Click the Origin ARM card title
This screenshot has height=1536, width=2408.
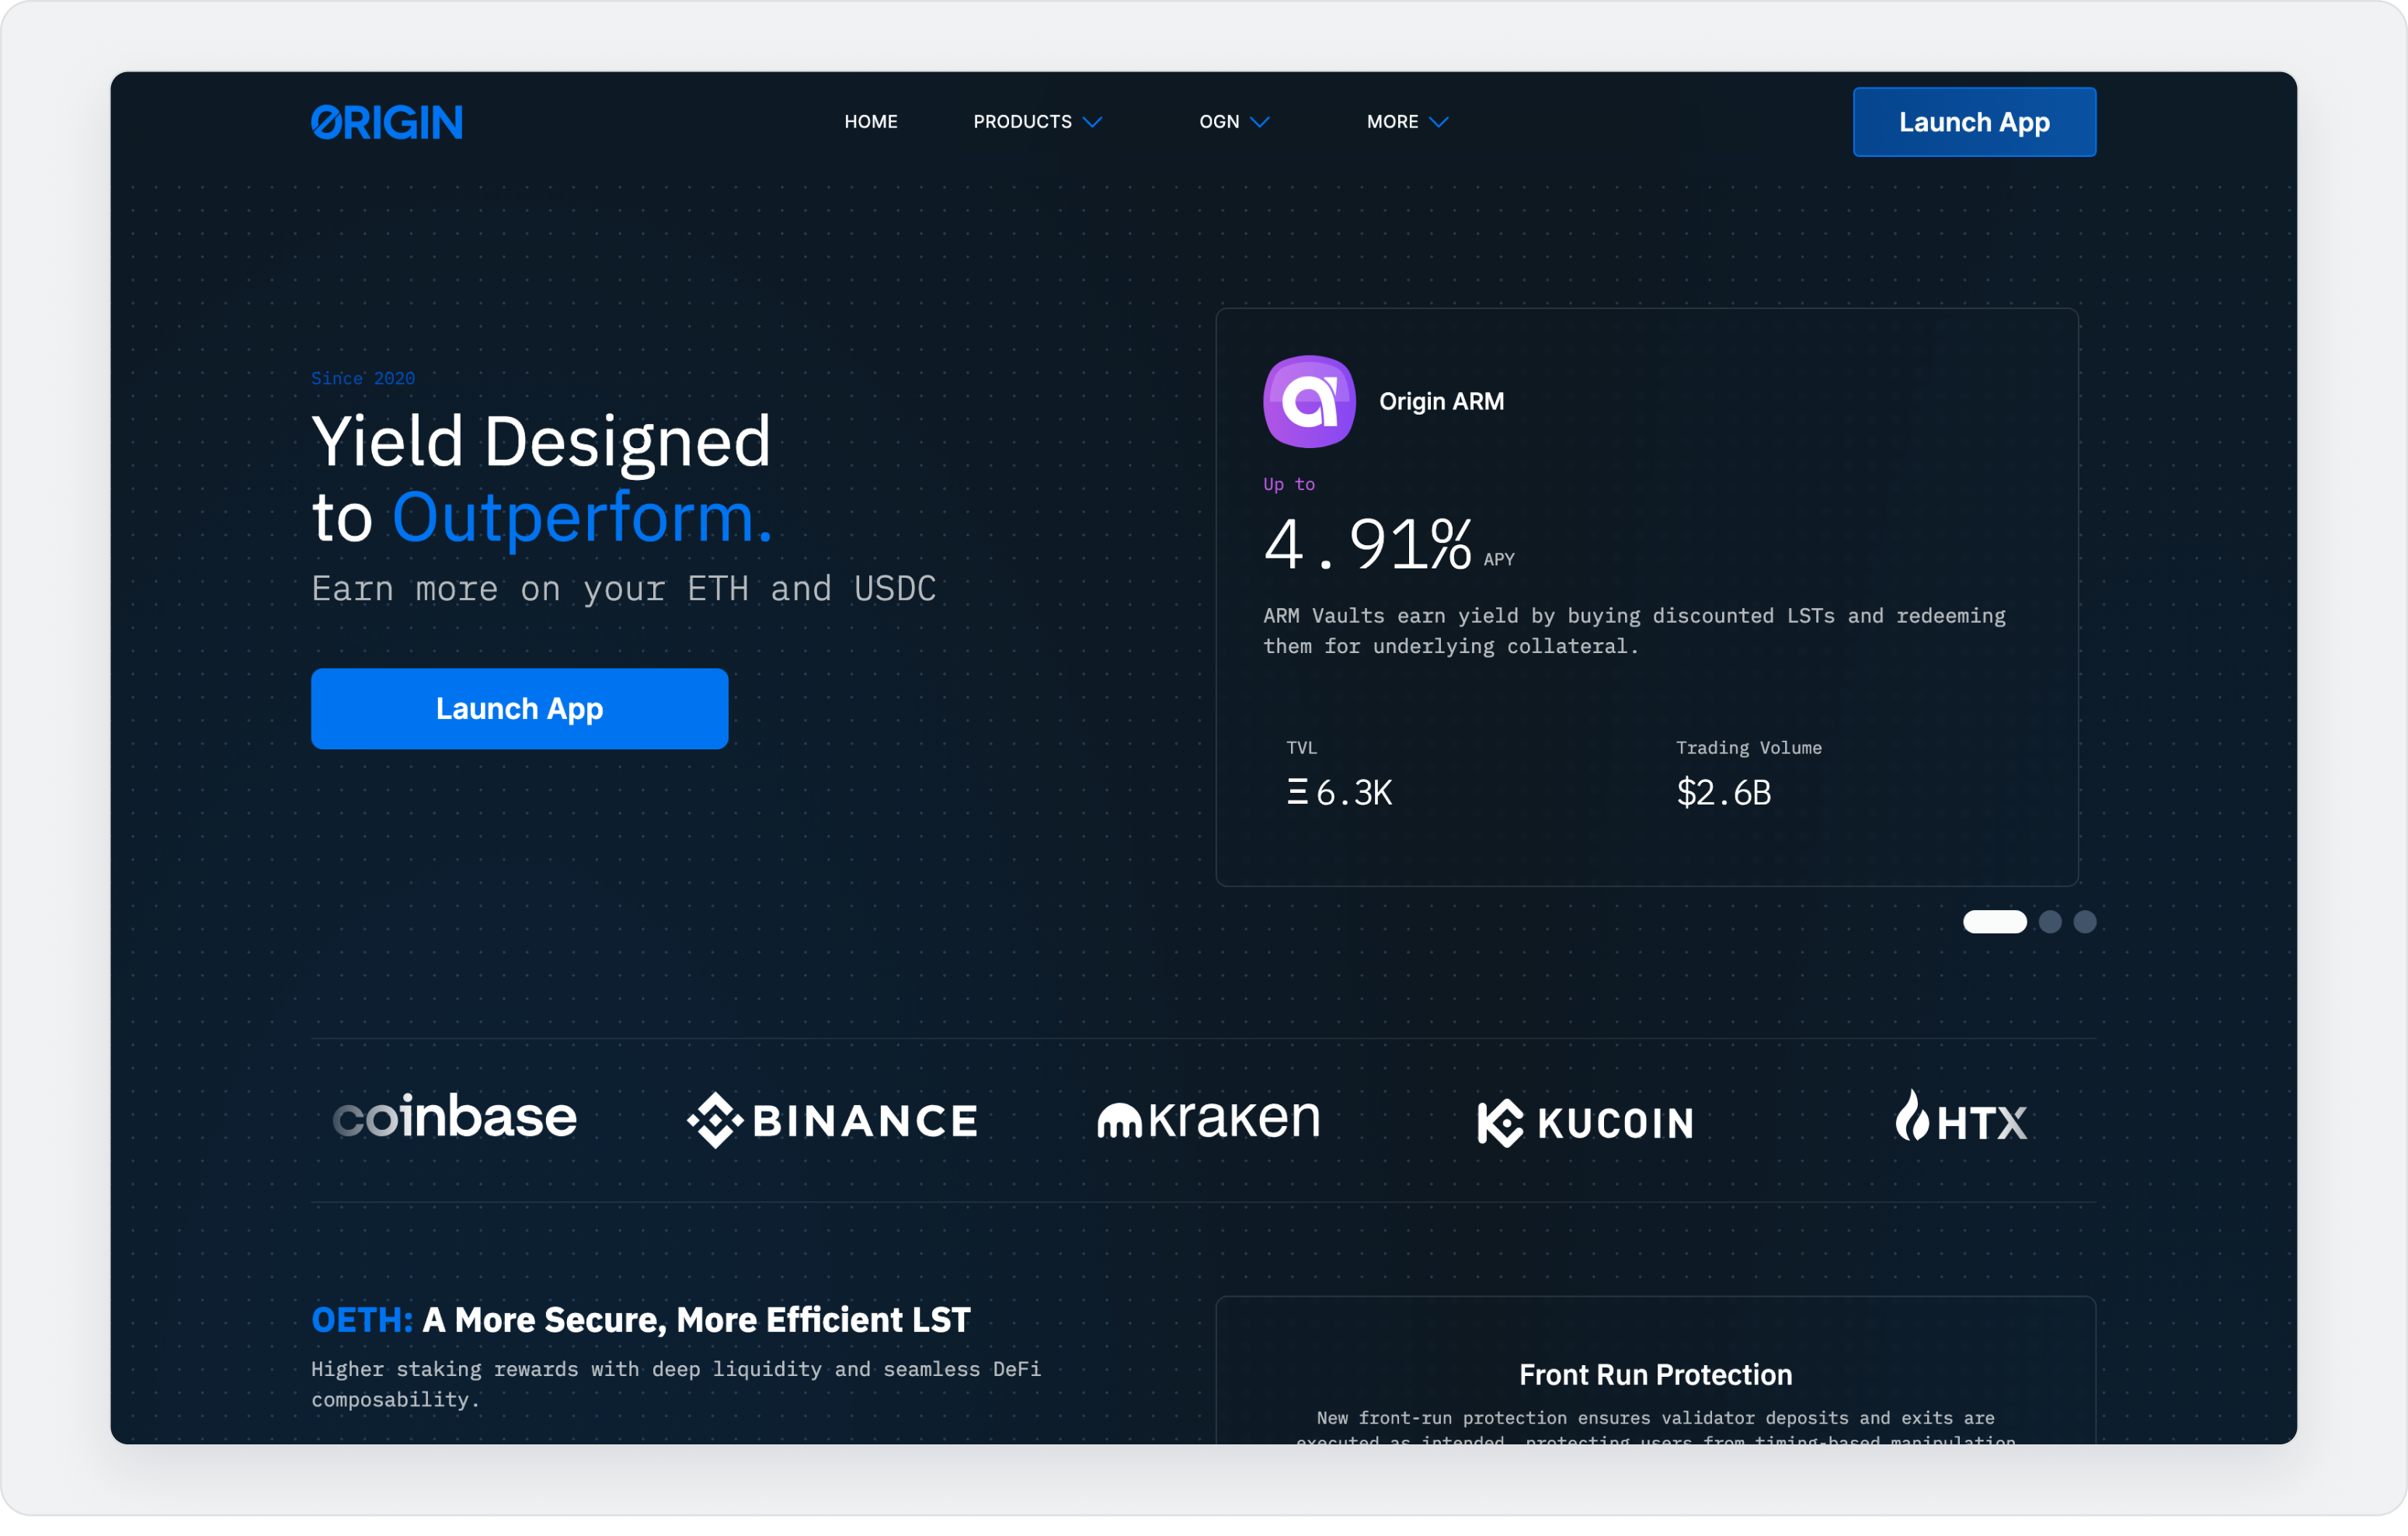coord(1441,401)
